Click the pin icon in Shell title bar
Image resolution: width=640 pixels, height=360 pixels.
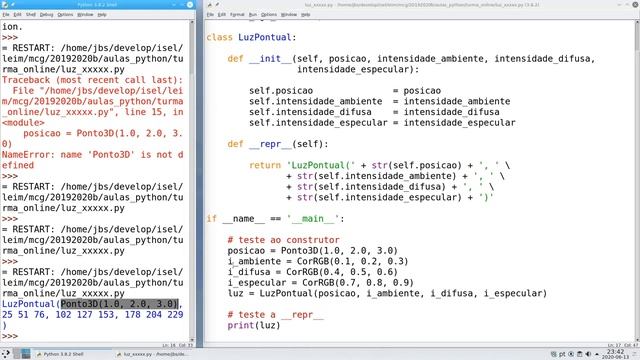coord(12,4)
